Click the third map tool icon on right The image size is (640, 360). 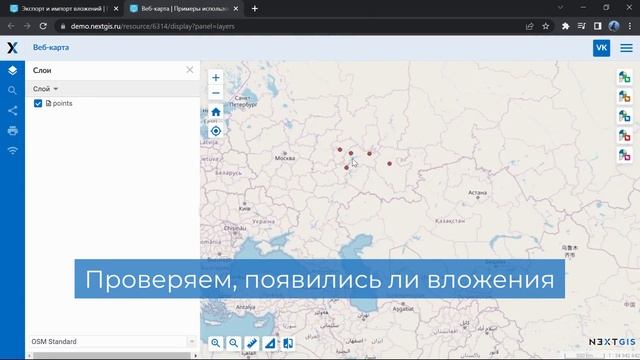[624, 116]
